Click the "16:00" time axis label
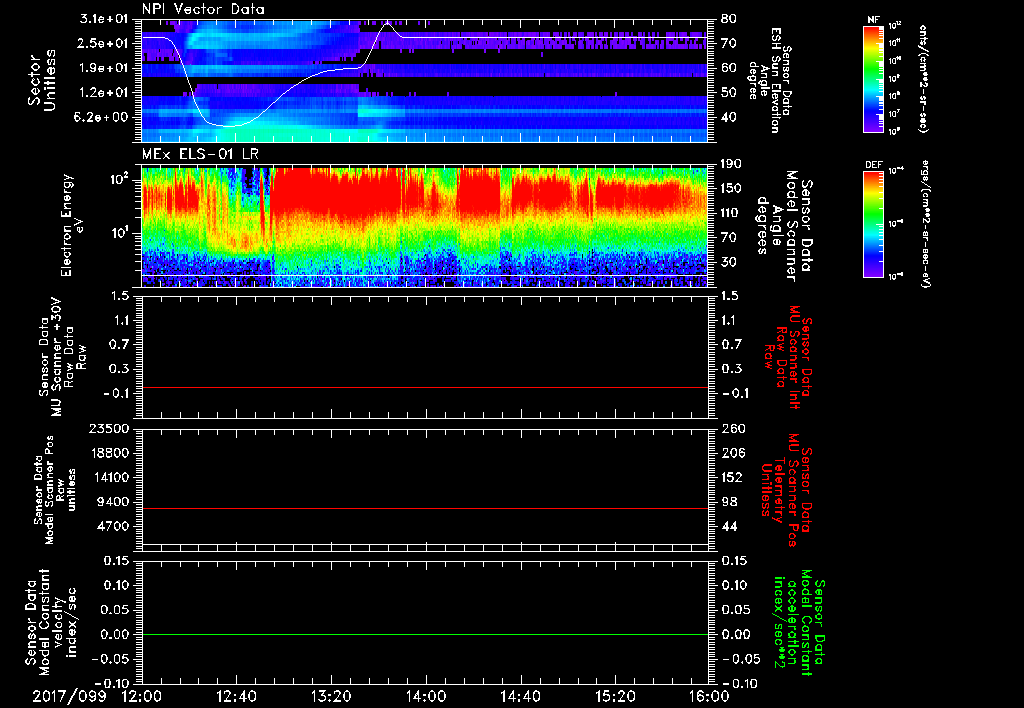The image size is (1024, 708). pyautogui.click(x=709, y=696)
